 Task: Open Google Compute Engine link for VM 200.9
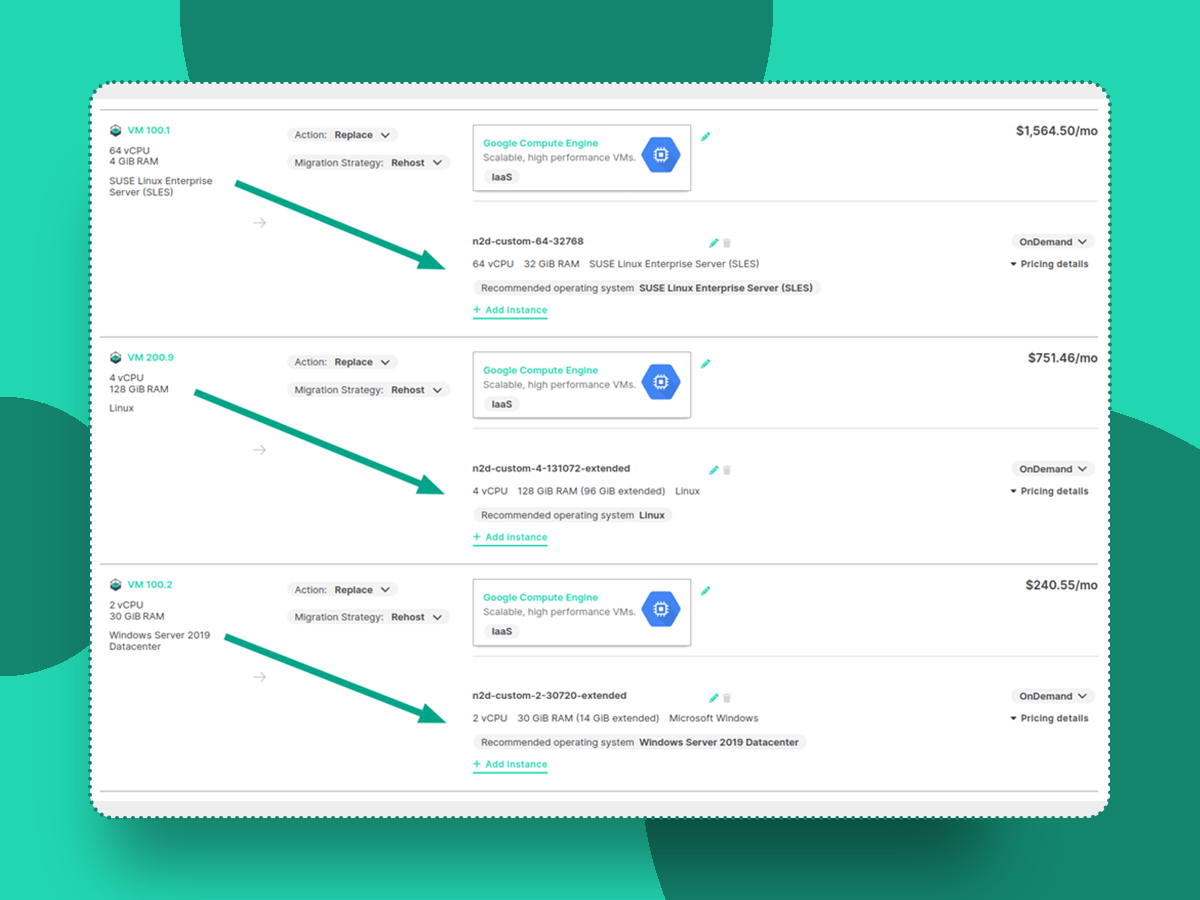point(540,370)
